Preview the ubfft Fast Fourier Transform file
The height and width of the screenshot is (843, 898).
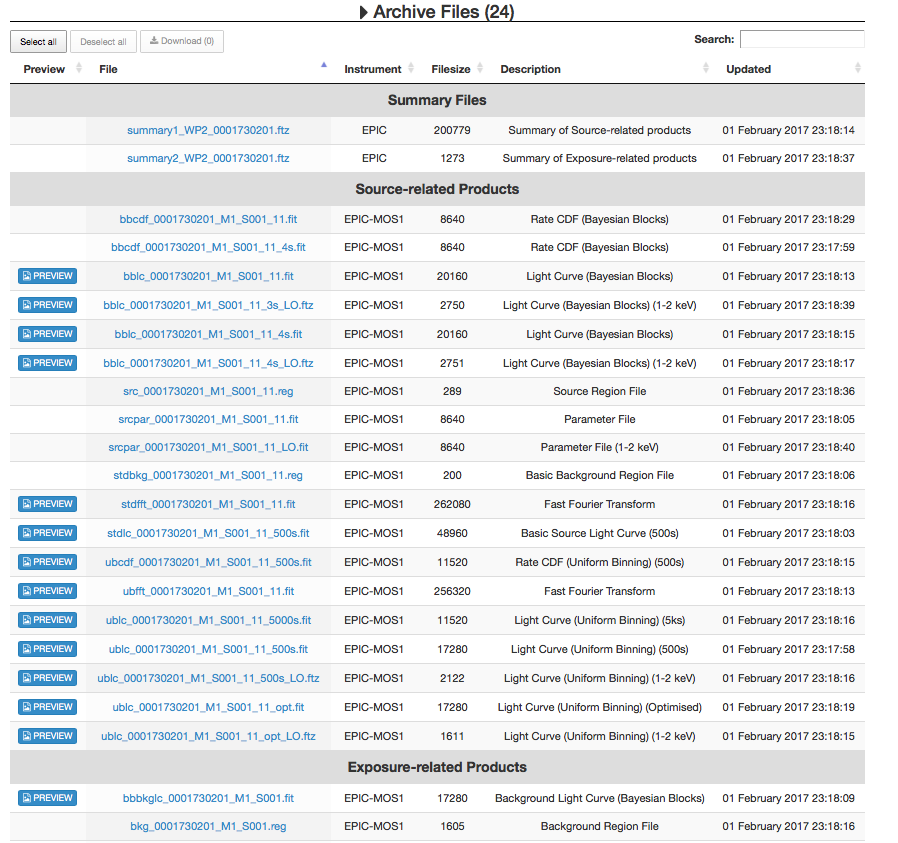click(47, 591)
